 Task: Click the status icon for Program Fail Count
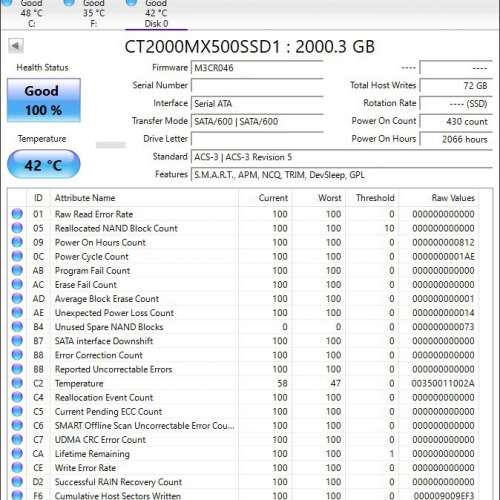pyautogui.click(x=17, y=270)
